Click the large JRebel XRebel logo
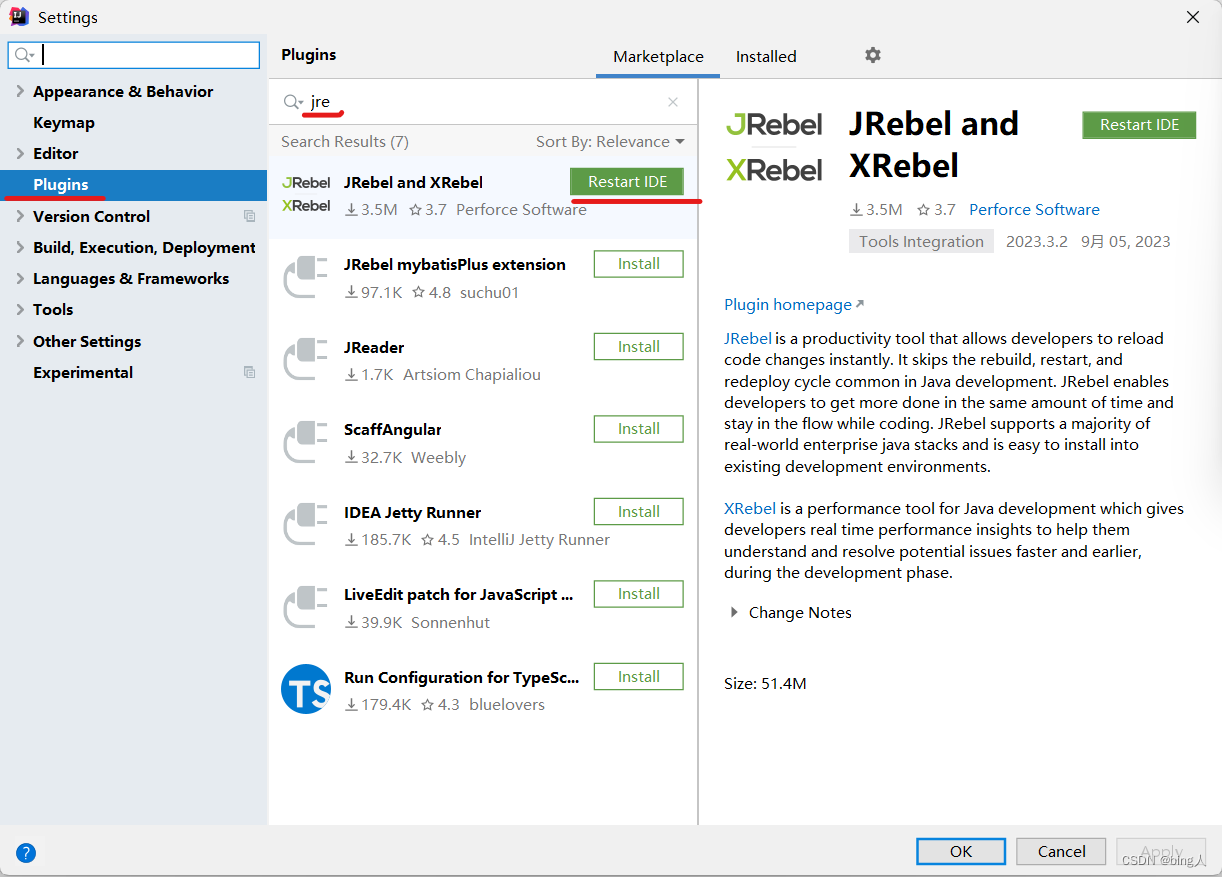The height and width of the screenshot is (877, 1222). click(774, 147)
